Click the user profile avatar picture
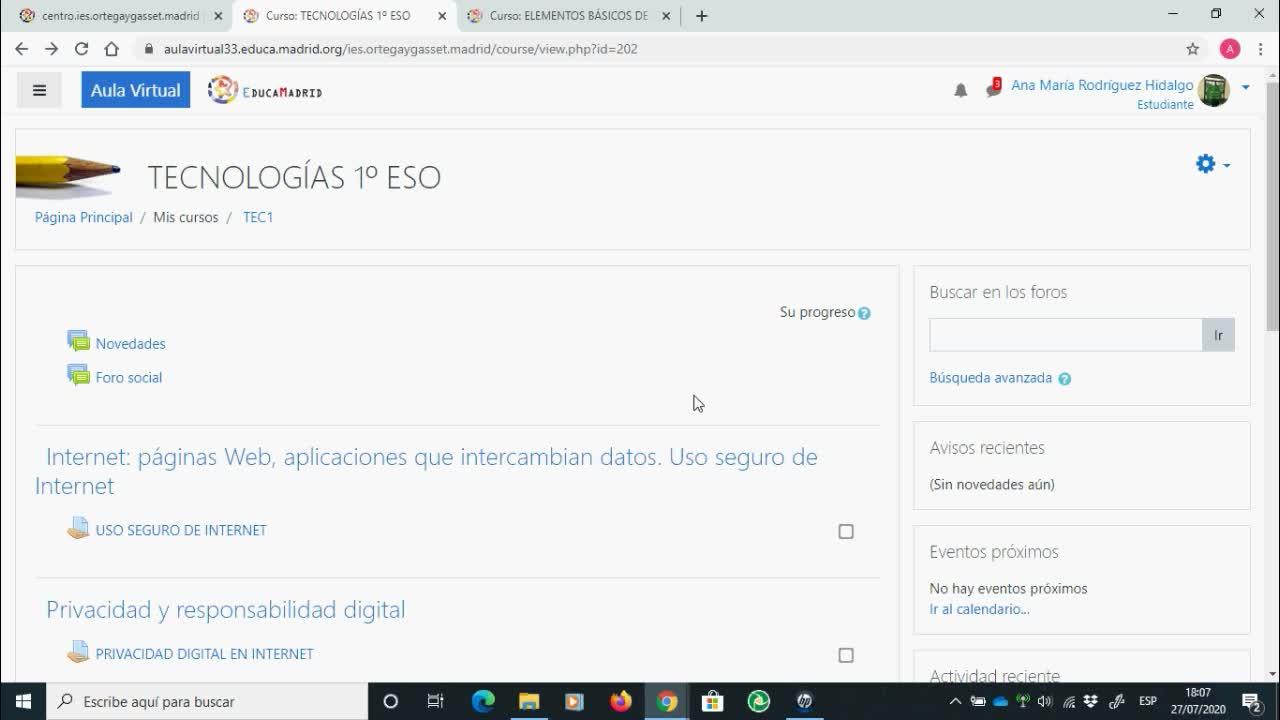 point(1213,90)
